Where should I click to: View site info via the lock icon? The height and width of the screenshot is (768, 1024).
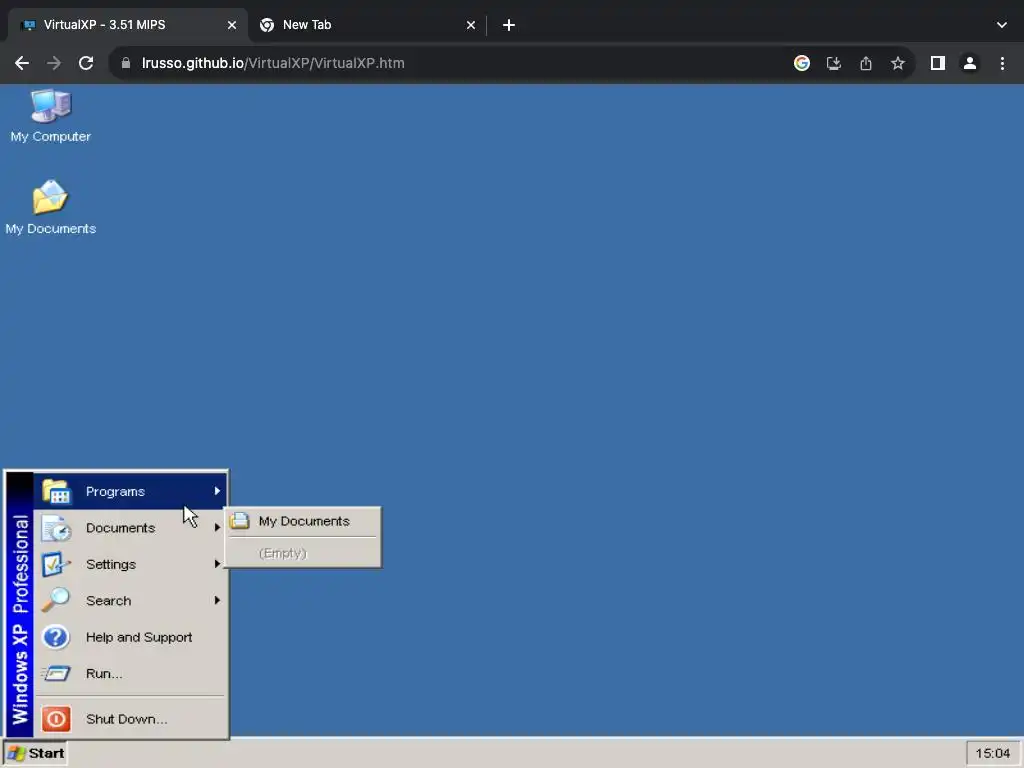click(x=126, y=63)
